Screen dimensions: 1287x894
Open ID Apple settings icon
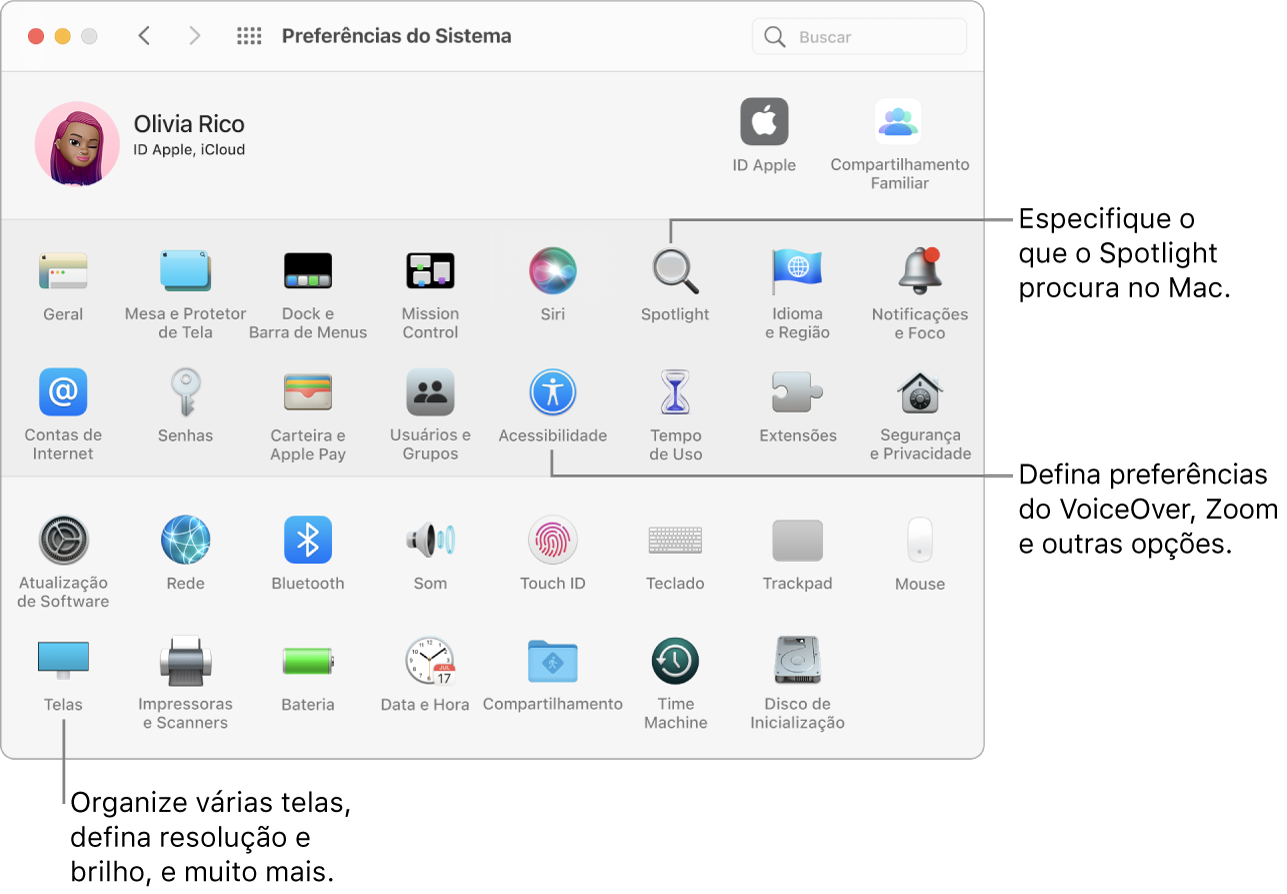click(x=764, y=122)
